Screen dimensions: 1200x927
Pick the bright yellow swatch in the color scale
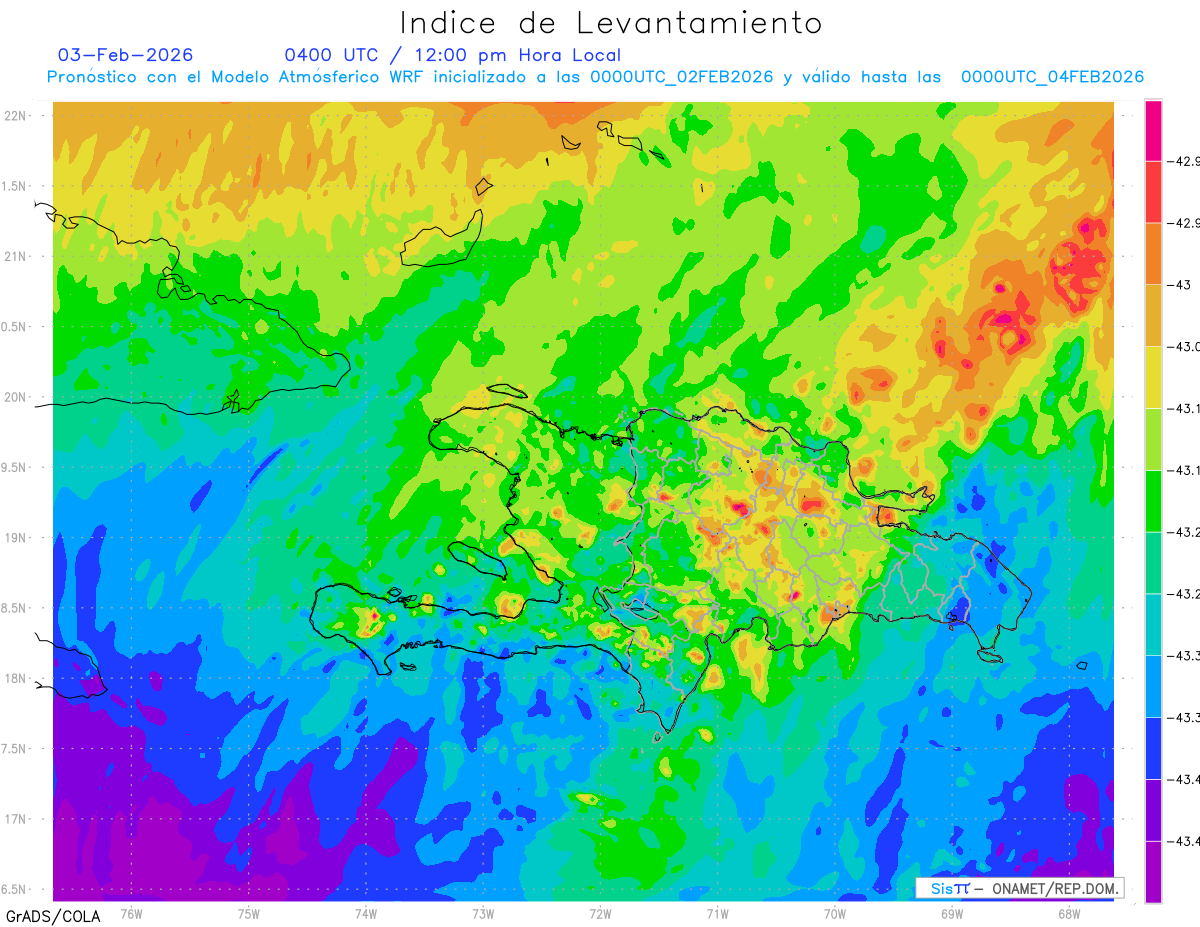(x=1153, y=377)
